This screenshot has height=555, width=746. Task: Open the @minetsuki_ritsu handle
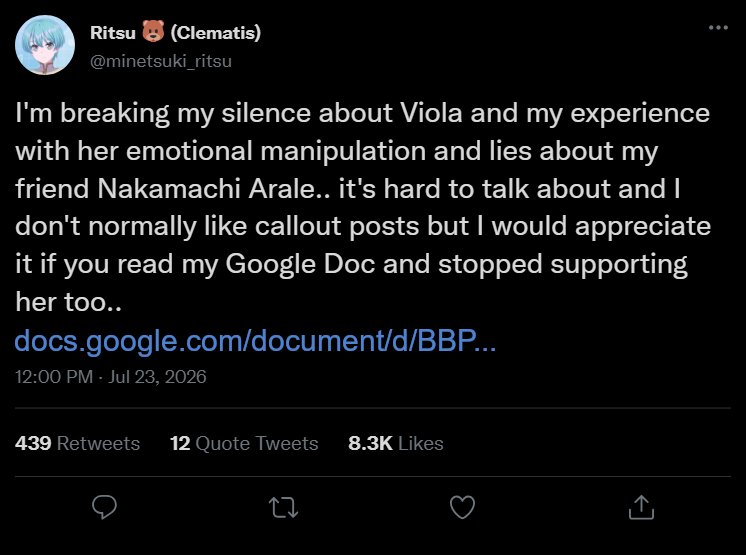pos(161,61)
